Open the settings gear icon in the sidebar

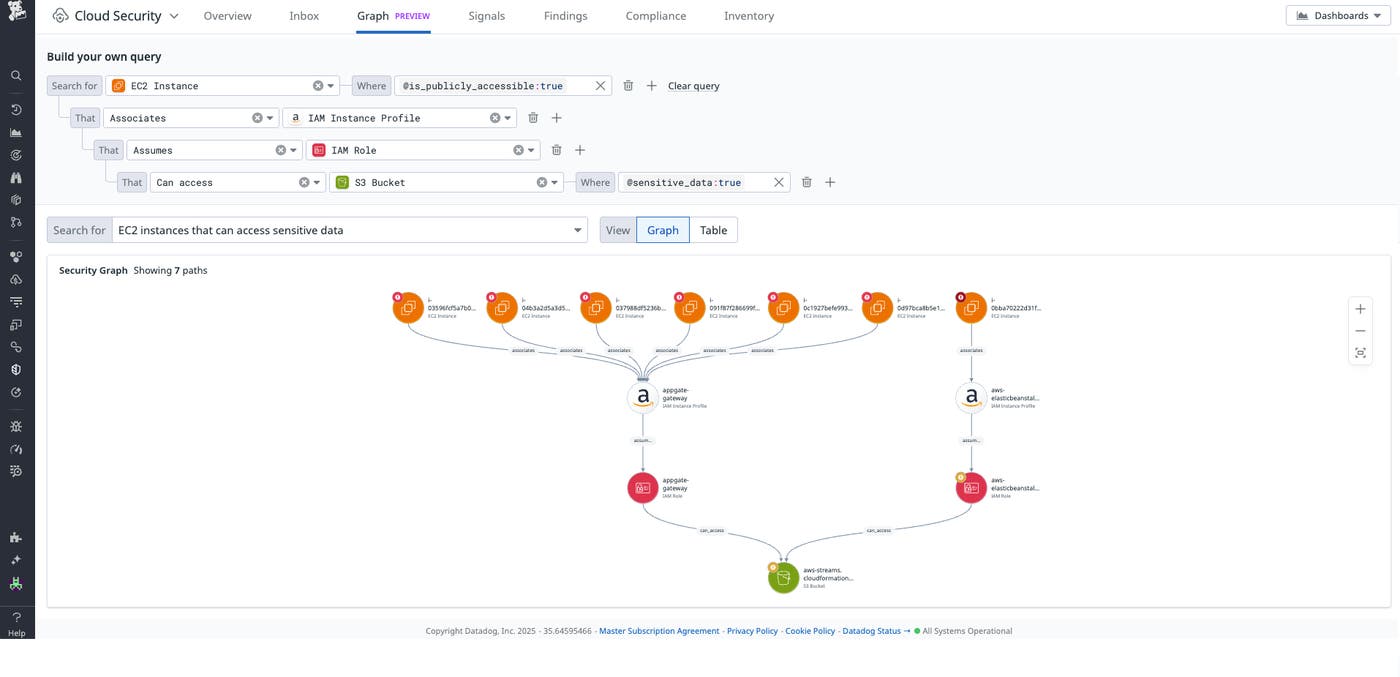[x=15, y=425]
